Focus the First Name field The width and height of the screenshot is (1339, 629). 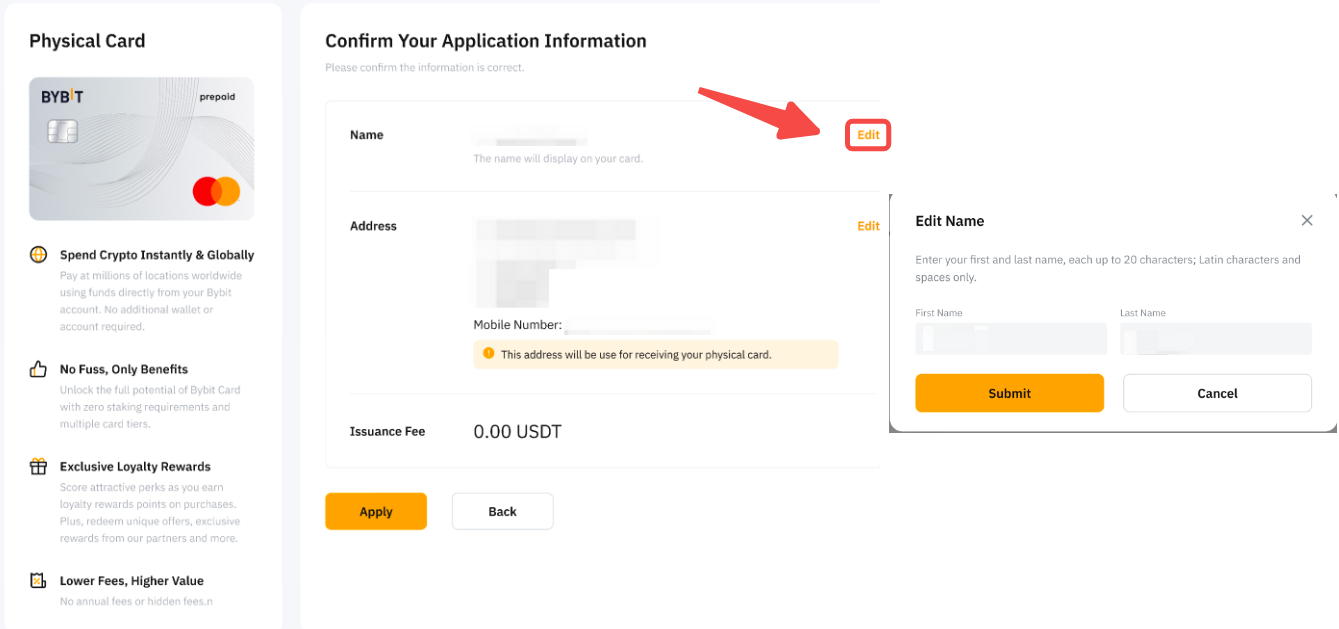(x=1011, y=339)
